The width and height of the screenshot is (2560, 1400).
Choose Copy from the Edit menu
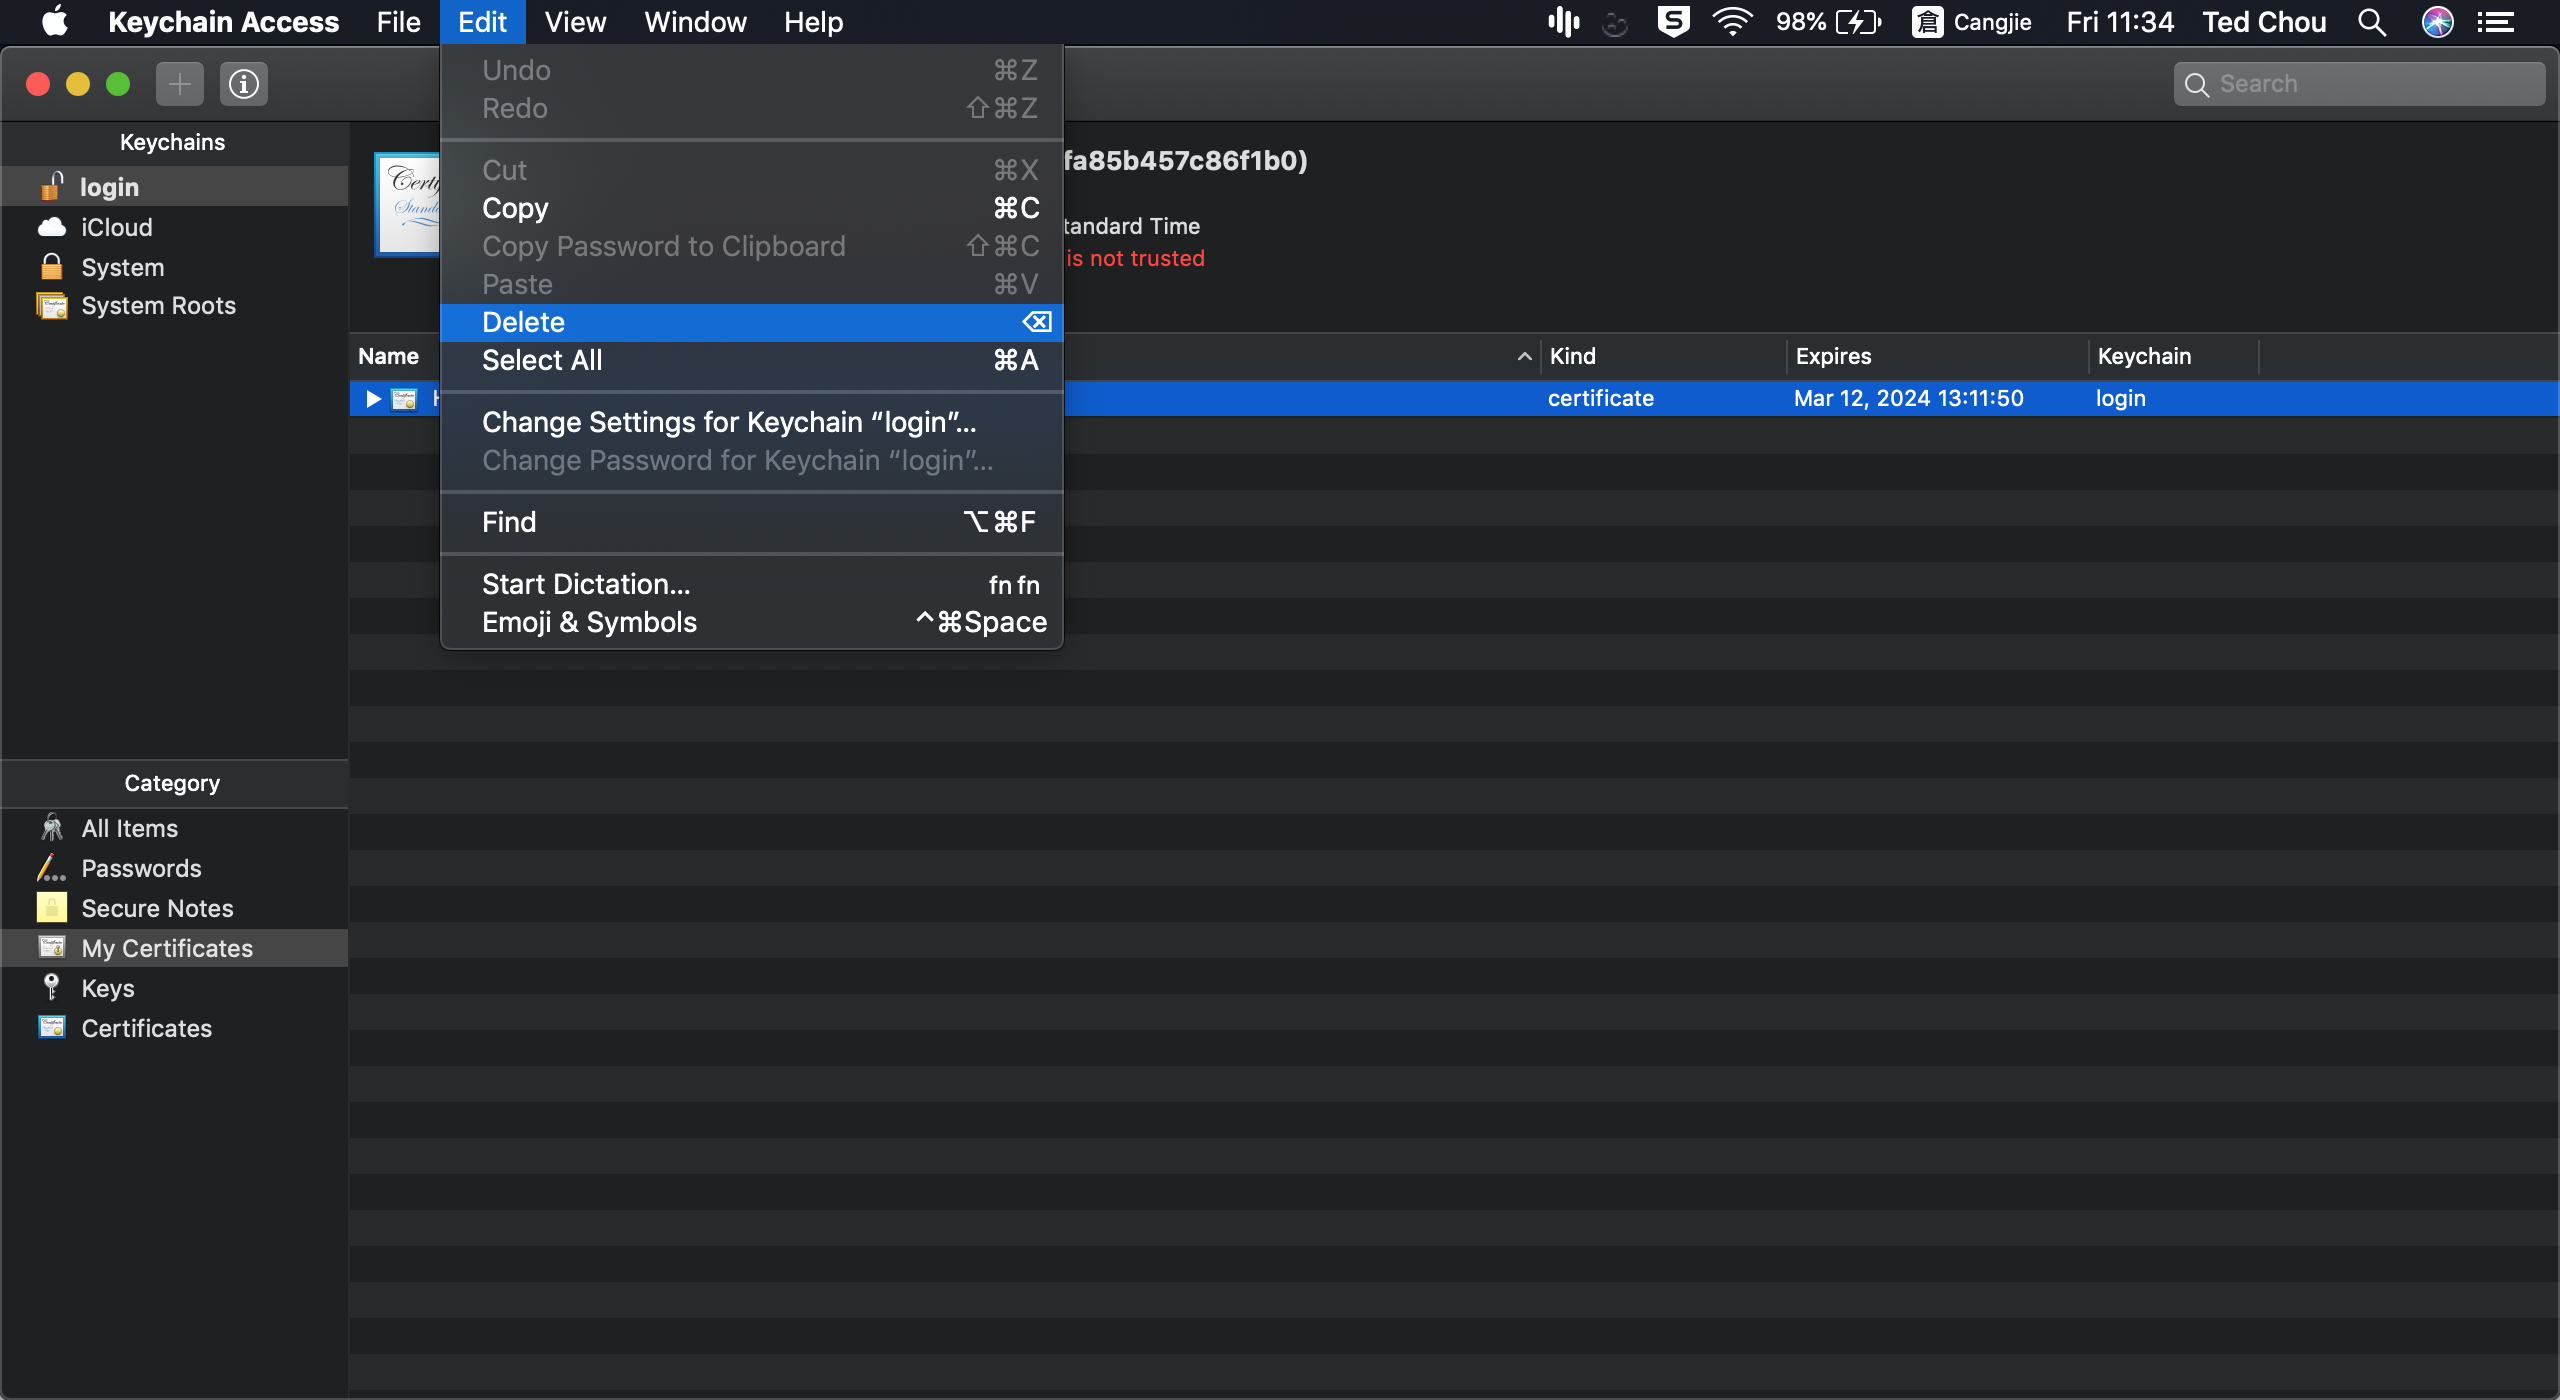tap(751, 208)
